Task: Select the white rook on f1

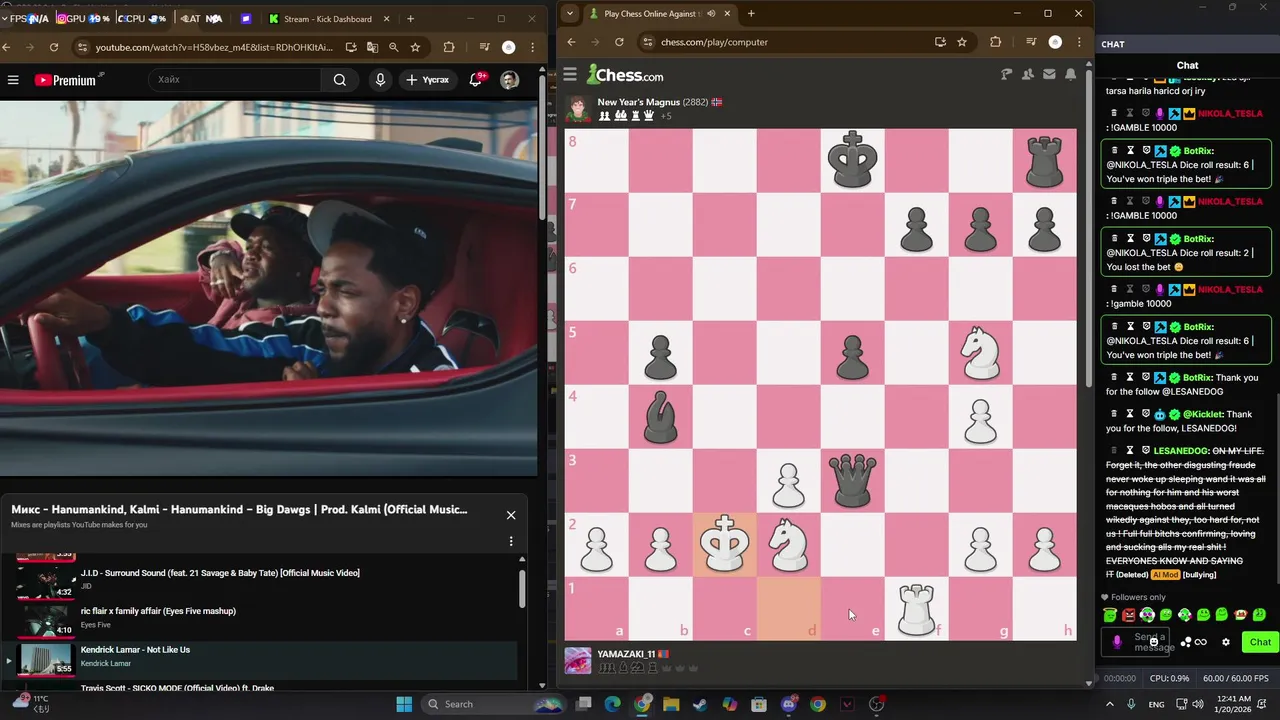Action: point(916,608)
